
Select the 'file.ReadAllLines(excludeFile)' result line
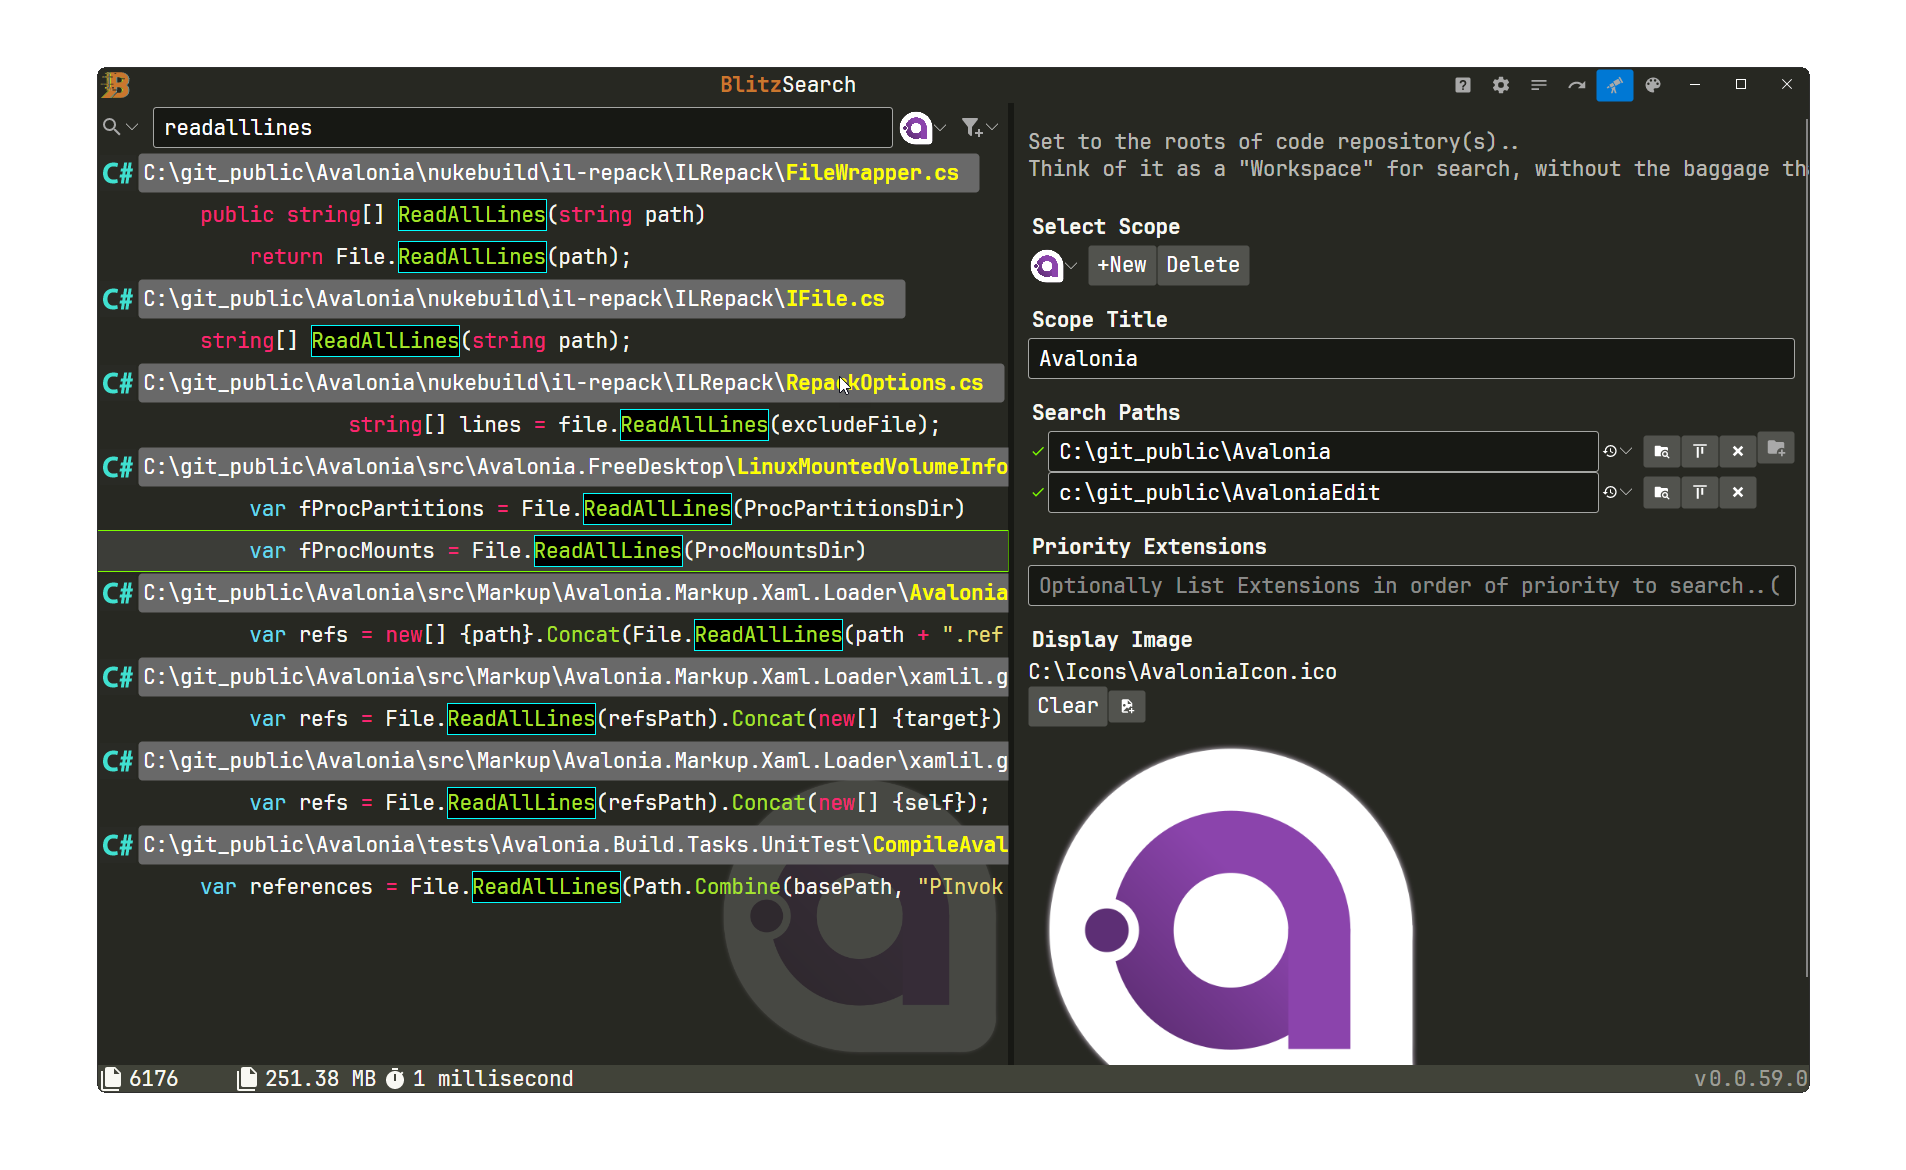pos(553,425)
